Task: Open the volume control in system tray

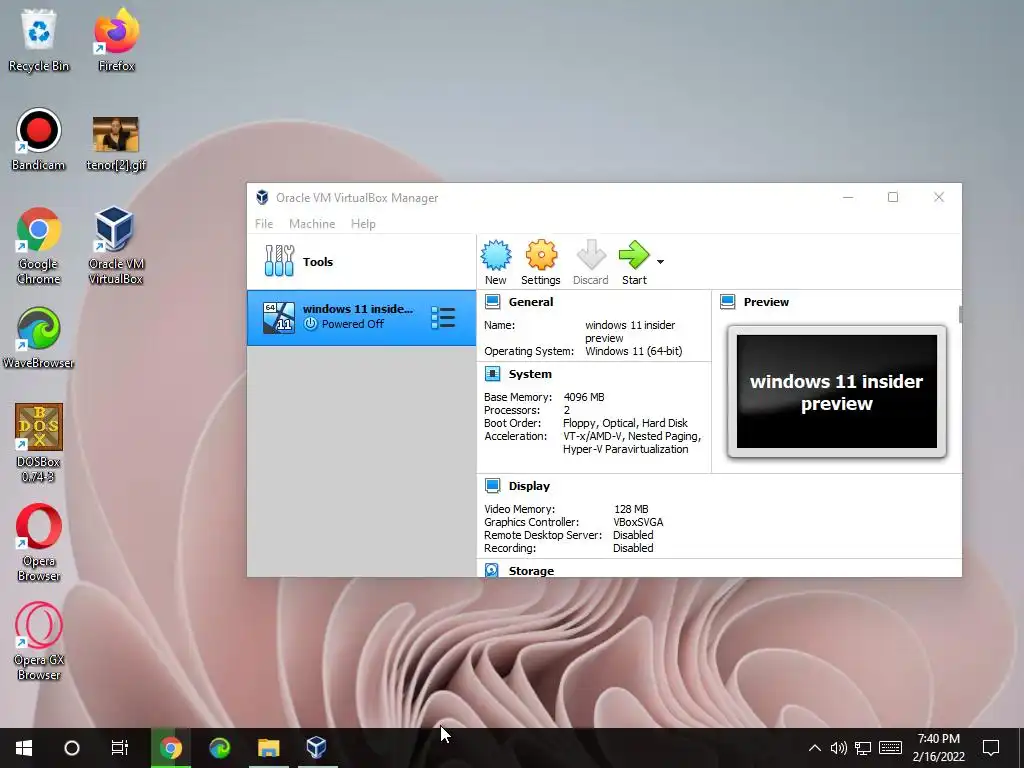Action: [x=839, y=748]
